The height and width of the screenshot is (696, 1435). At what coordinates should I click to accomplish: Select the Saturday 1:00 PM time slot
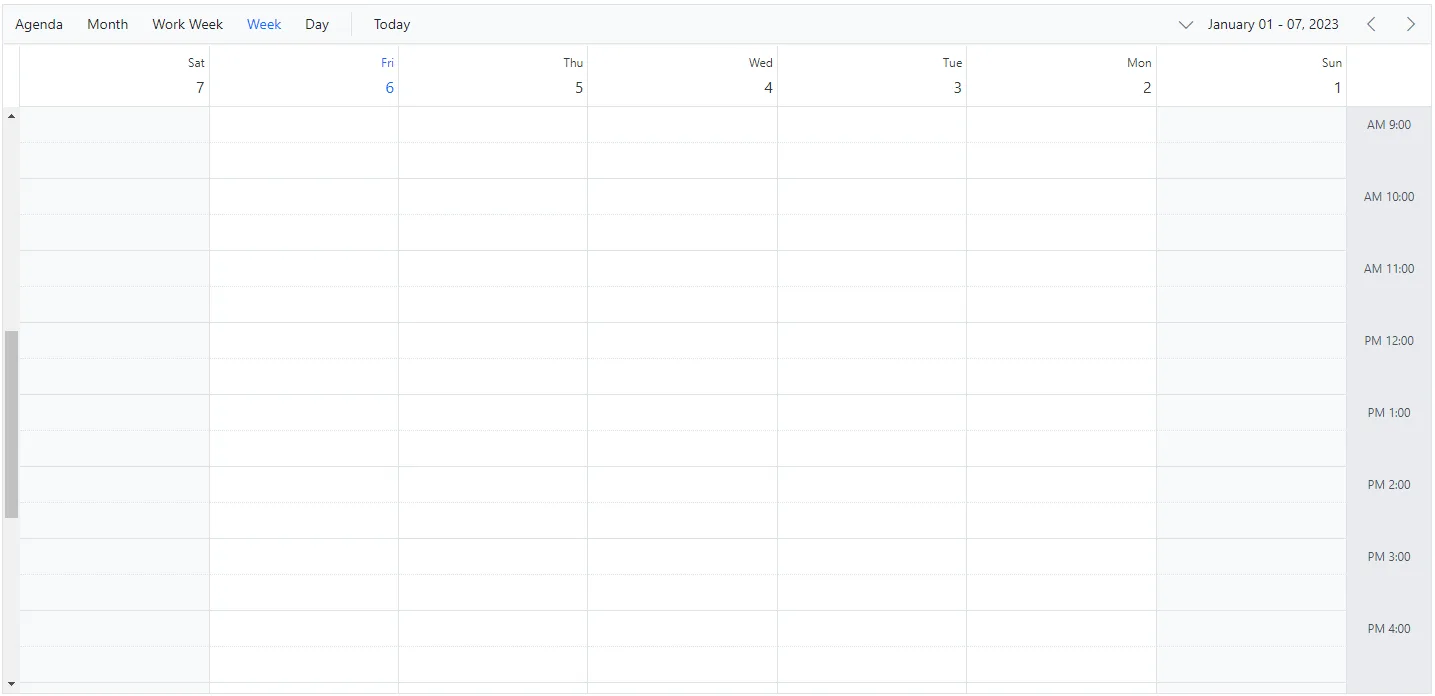(114, 413)
